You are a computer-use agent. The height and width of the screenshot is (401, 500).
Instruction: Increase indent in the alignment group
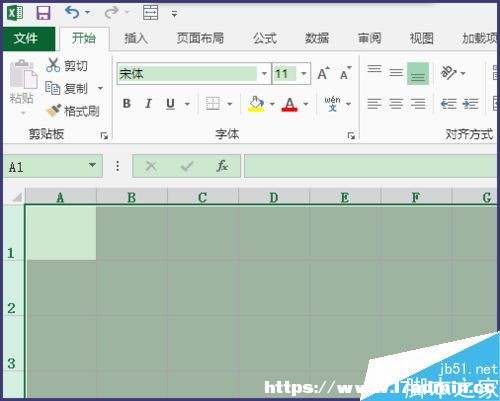470,104
